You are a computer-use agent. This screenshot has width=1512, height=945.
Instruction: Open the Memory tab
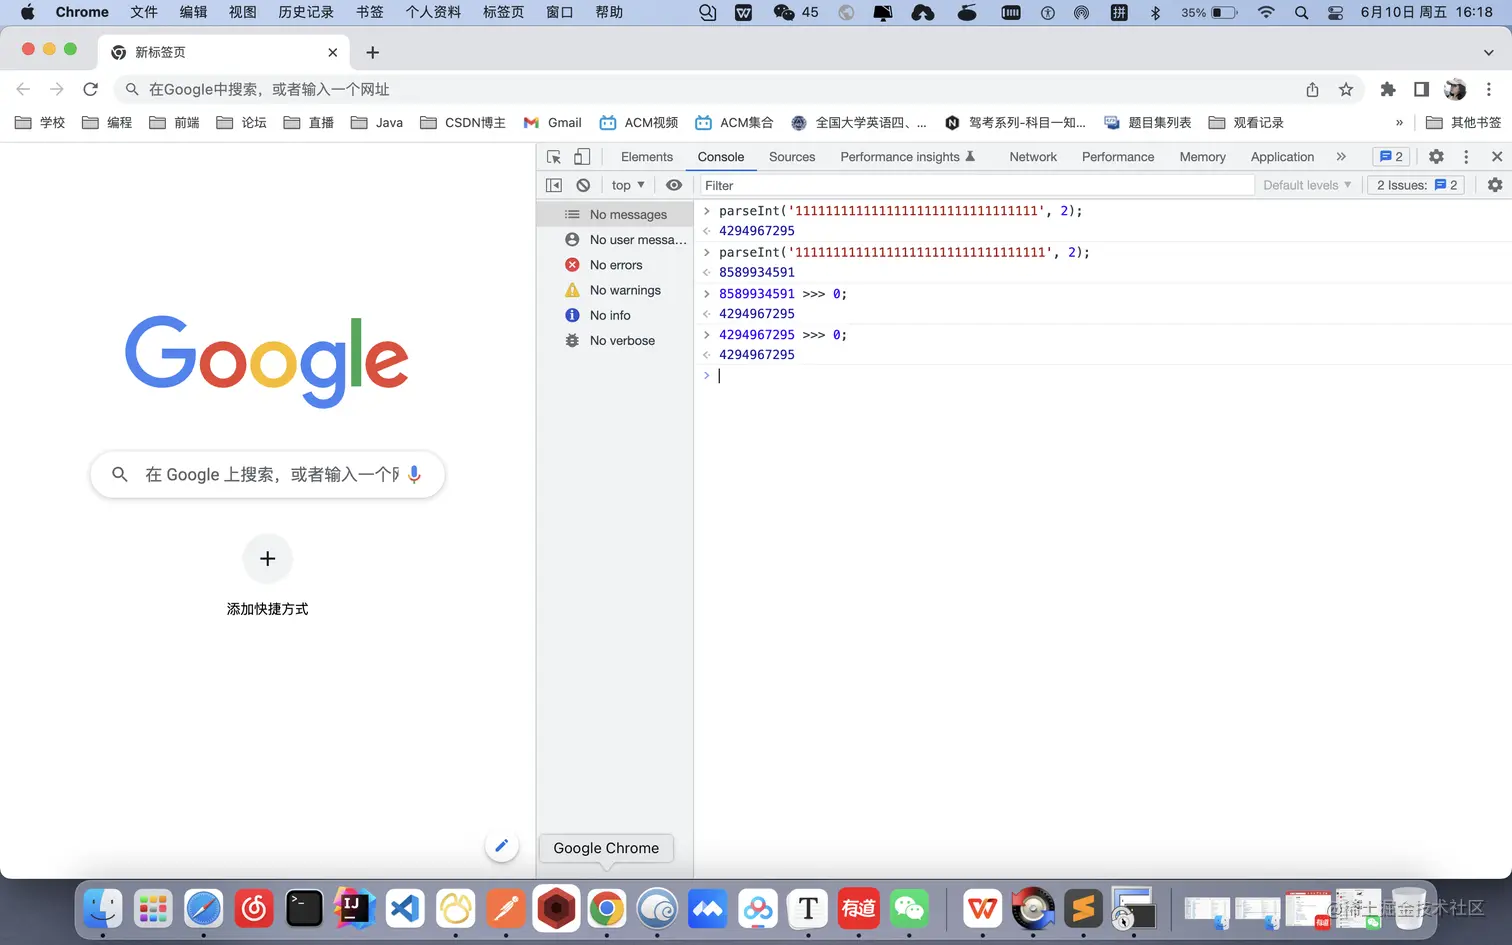pos(1202,157)
